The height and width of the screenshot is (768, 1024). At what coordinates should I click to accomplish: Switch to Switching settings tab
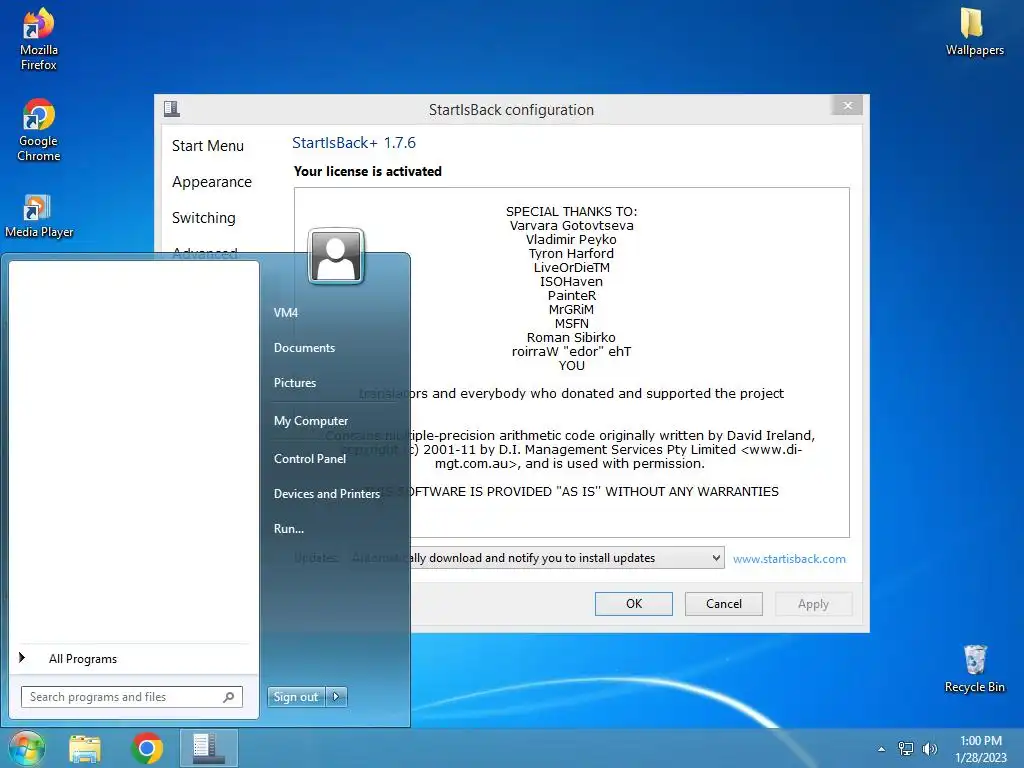click(204, 217)
